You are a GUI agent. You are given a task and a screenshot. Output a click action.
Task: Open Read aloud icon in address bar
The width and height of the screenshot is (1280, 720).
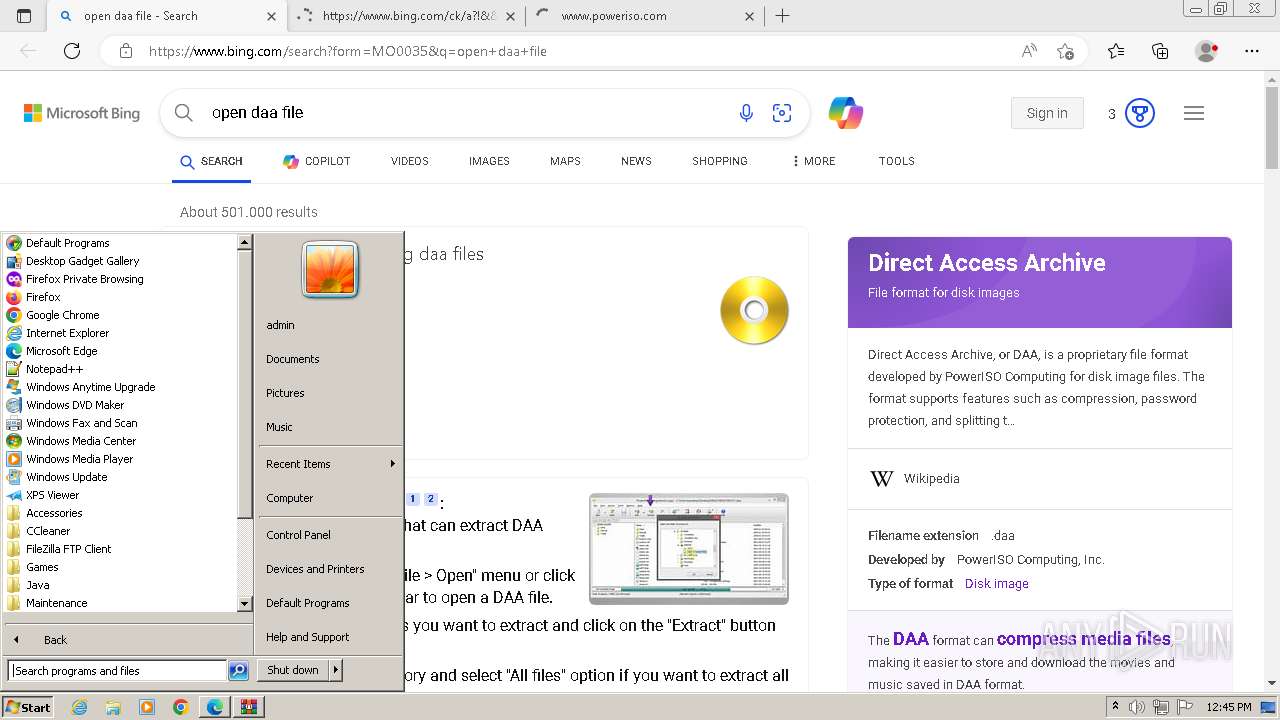(1029, 51)
